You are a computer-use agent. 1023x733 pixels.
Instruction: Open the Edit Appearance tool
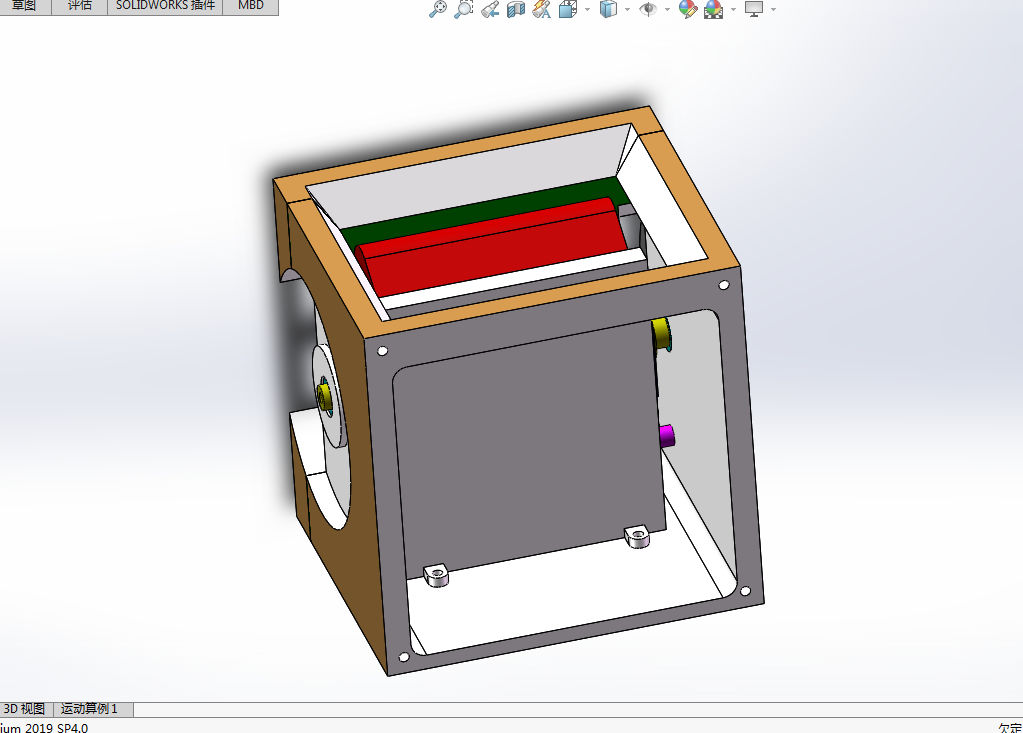tap(688, 9)
